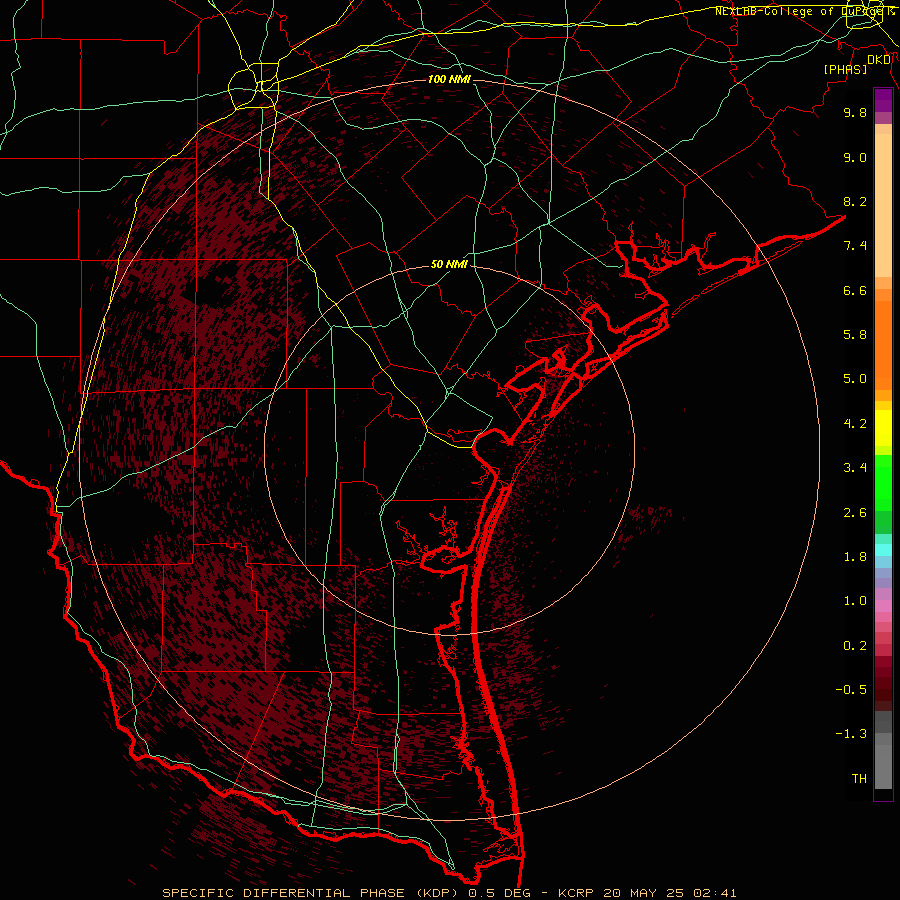The width and height of the screenshot is (900, 900).
Task: Click the 0.2 scale label
Action: point(855,646)
